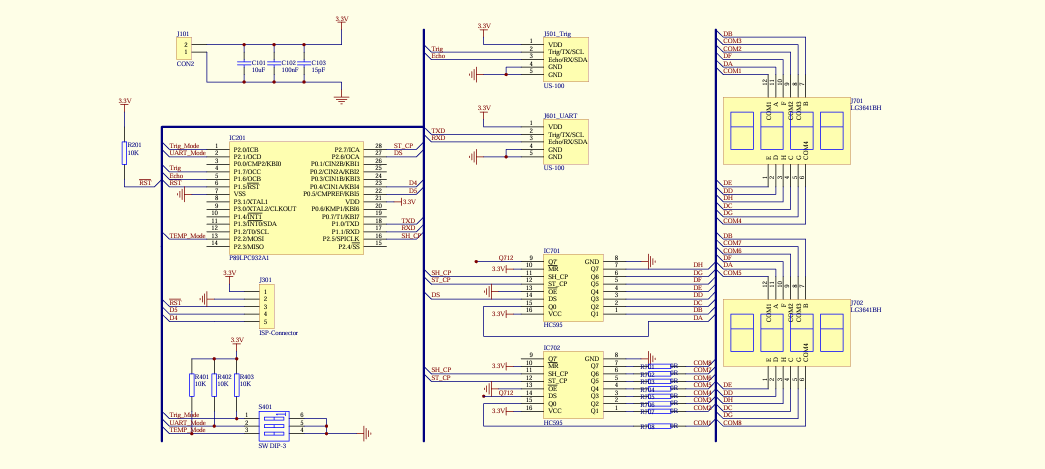Click the 10uF value text
Screen dimensions: 1045x469
(x=259, y=69)
